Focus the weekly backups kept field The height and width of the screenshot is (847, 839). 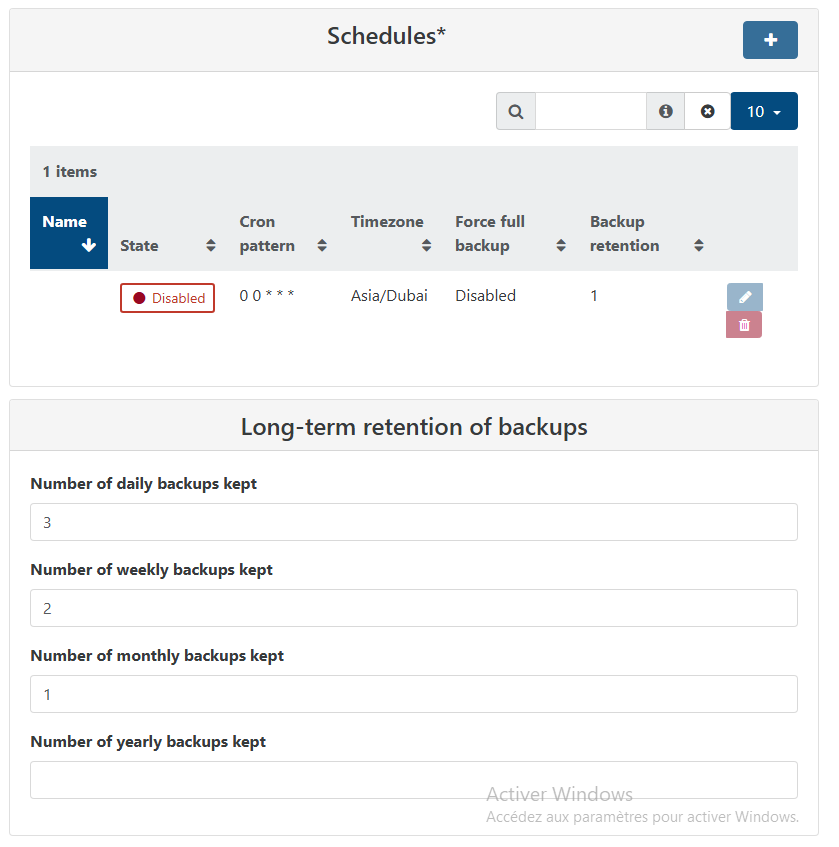coord(414,608)
